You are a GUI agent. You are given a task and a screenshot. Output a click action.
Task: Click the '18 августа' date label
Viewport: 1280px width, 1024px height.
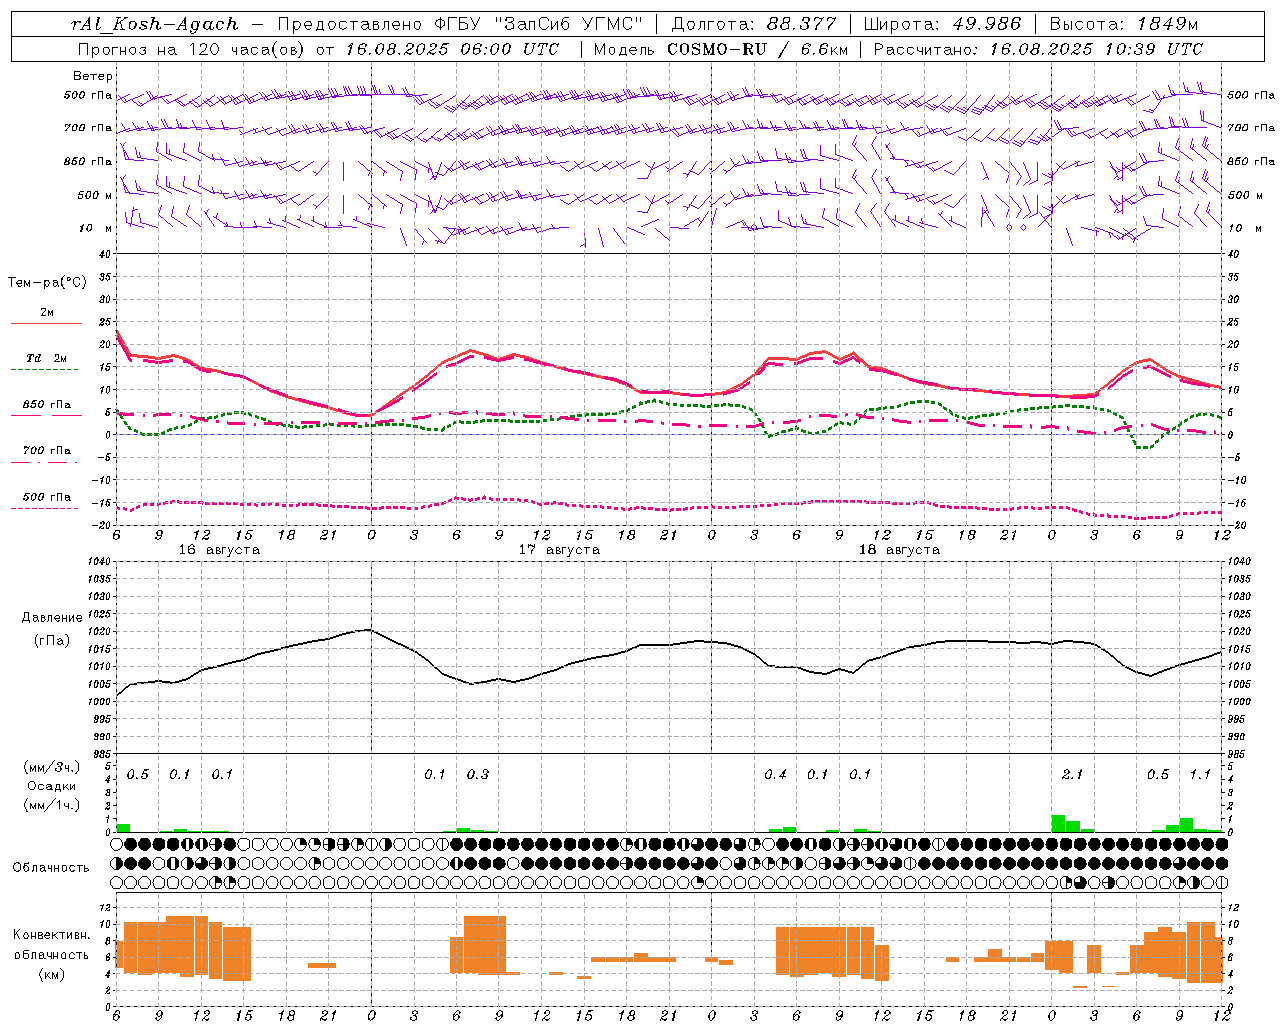tap(899, 550)
